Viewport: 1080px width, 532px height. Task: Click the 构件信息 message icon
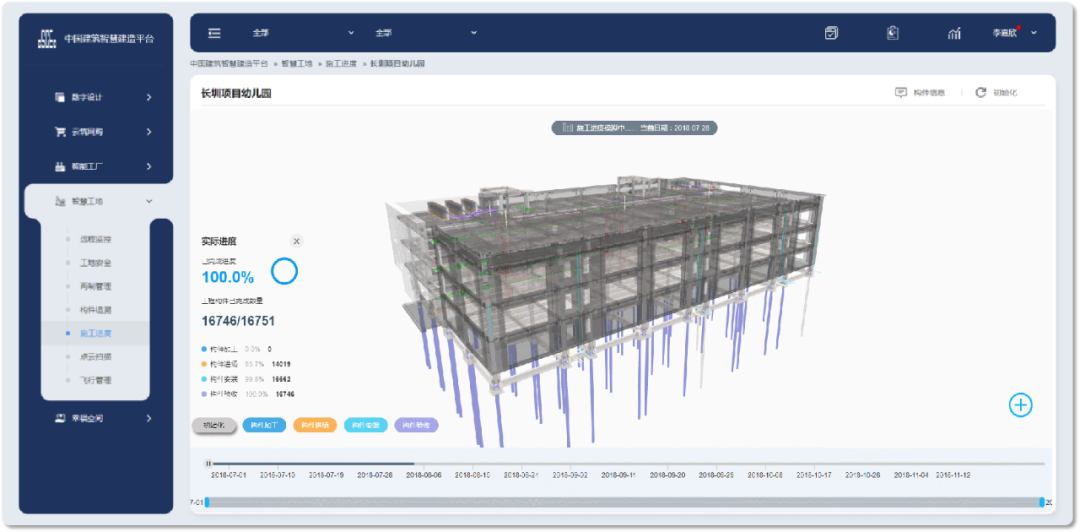click(x=901, y=92)
